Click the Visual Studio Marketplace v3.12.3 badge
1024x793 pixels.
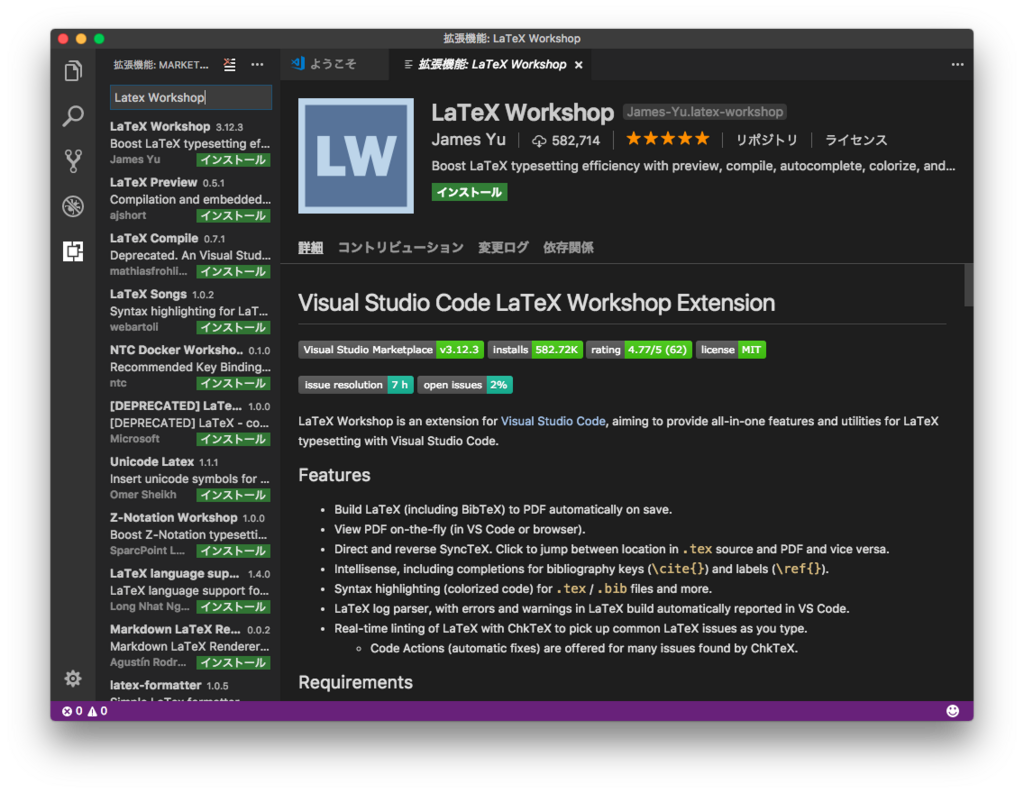(391, 349)
